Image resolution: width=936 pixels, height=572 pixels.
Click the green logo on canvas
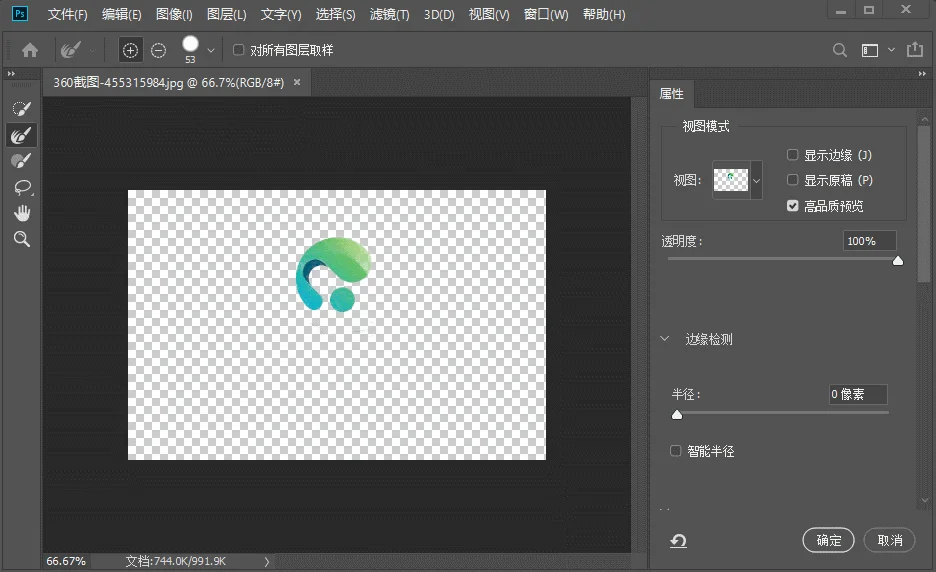(333, 274)
